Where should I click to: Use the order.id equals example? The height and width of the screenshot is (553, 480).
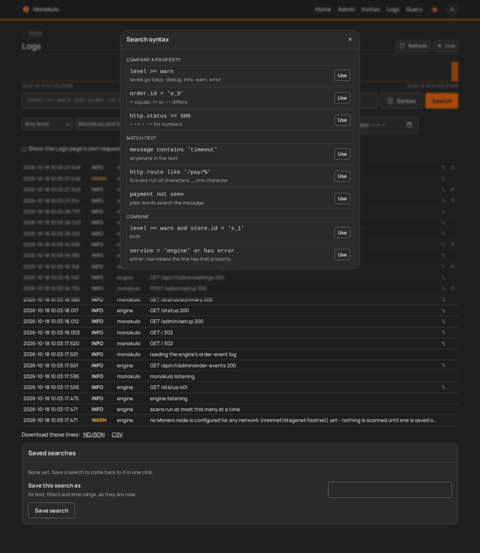[342, 98]
